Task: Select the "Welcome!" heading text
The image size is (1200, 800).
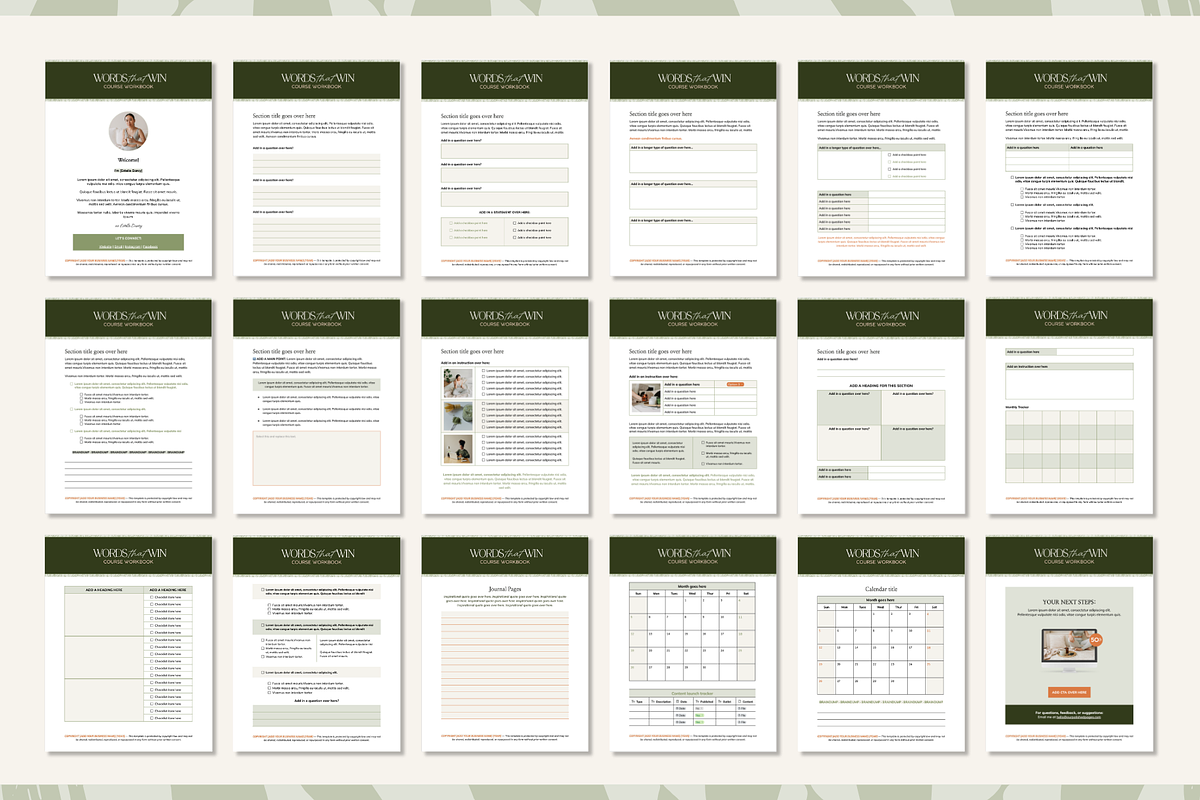Action: coord(127,158)
